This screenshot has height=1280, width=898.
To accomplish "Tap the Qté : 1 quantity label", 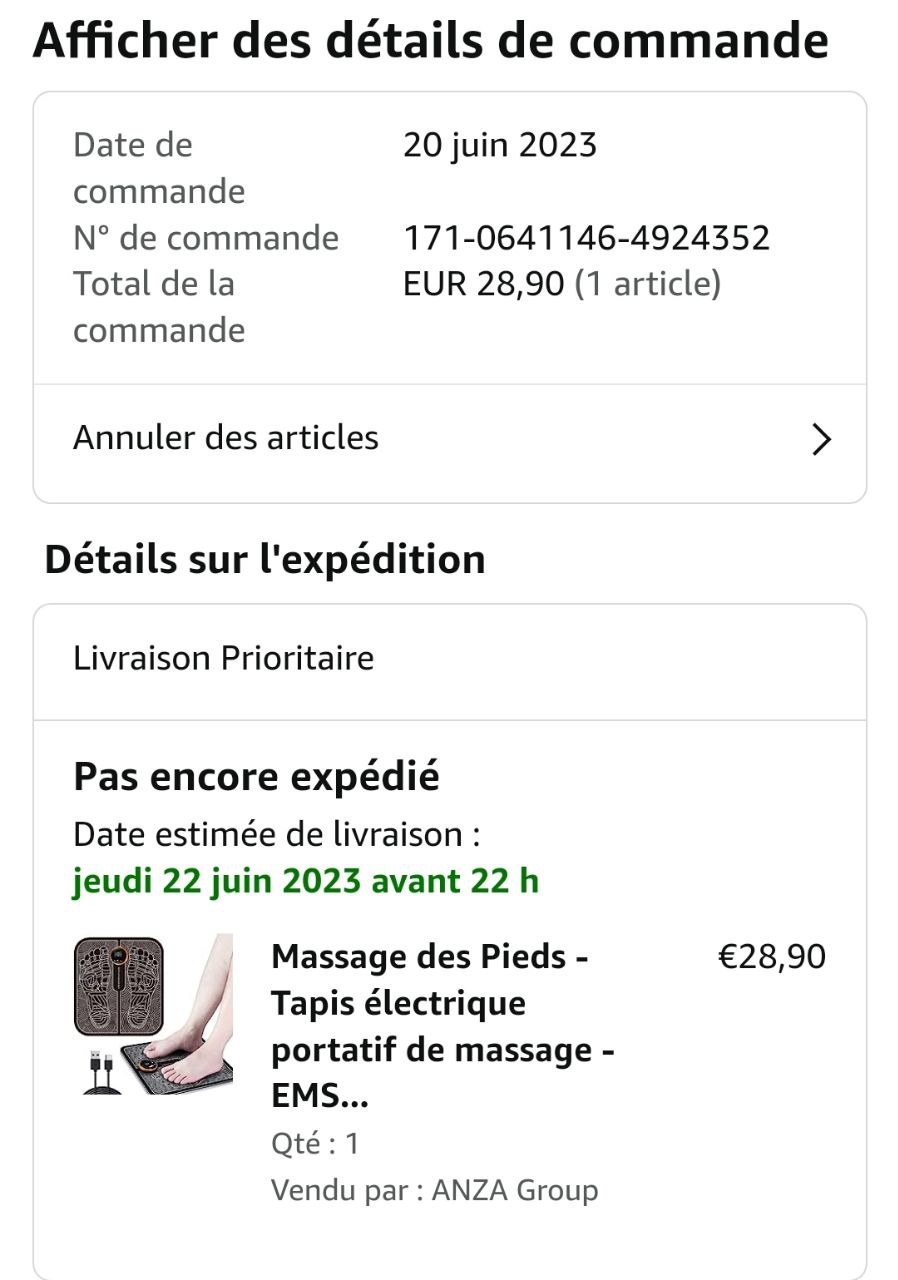I will [x=315, y=1143].
